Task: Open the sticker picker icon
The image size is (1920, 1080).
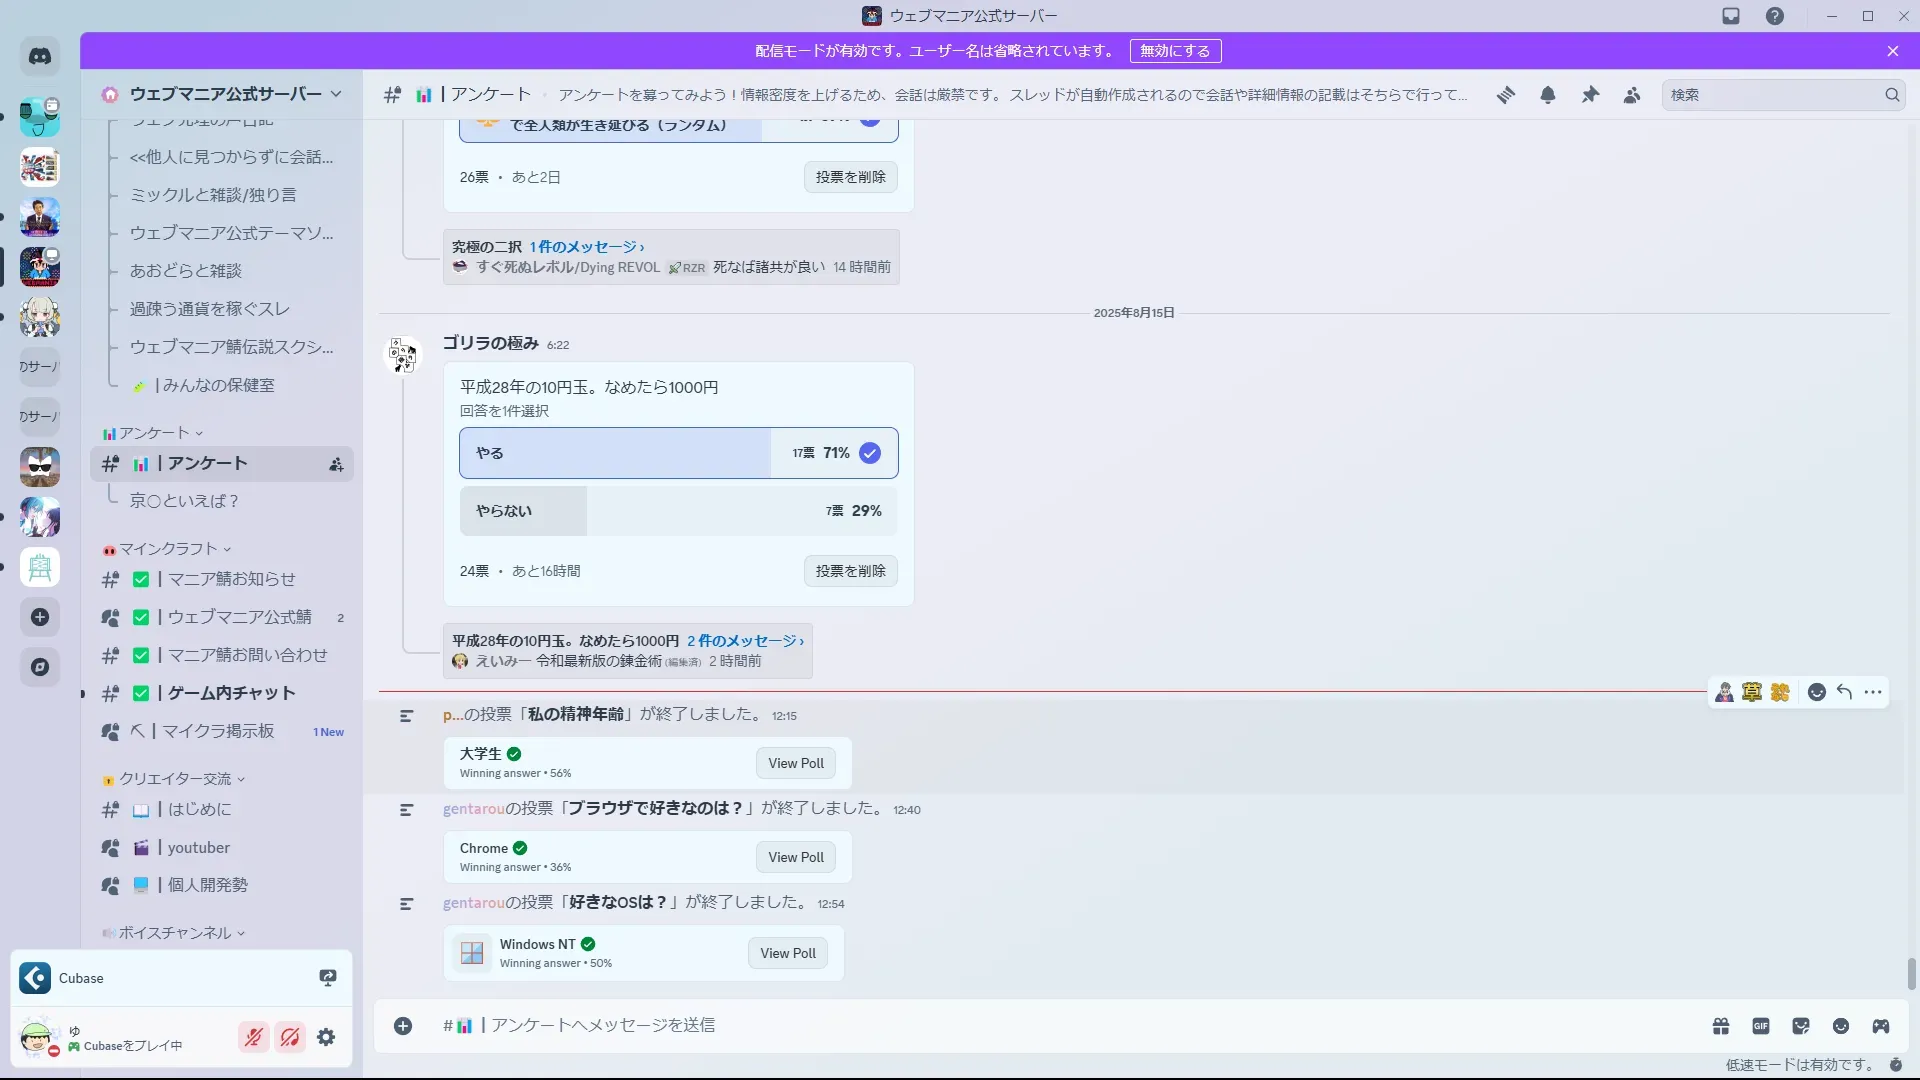Action: coord(1801,1026)
